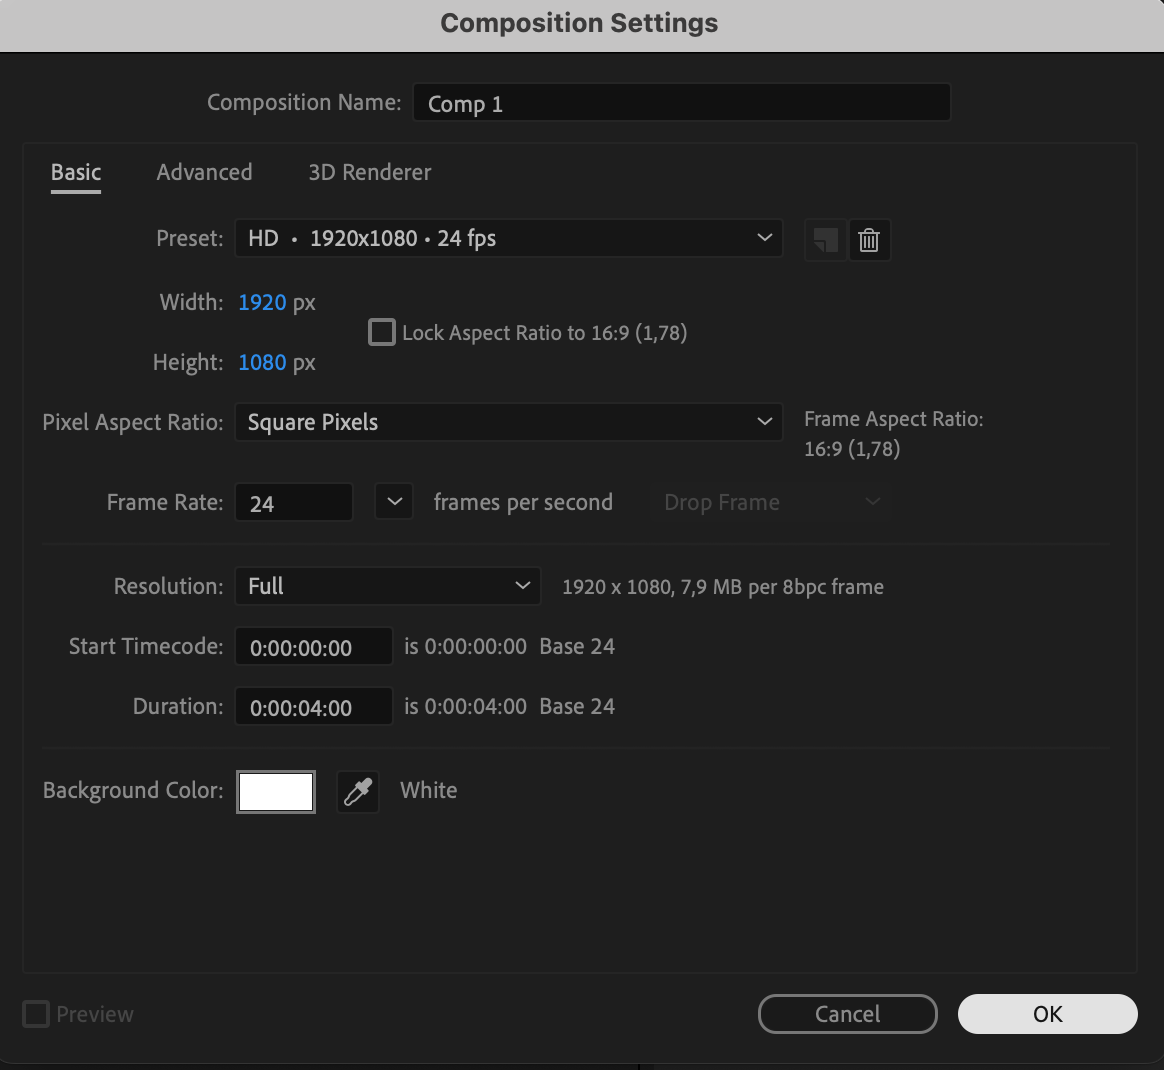Pick background color with the eyedropper

358,792
